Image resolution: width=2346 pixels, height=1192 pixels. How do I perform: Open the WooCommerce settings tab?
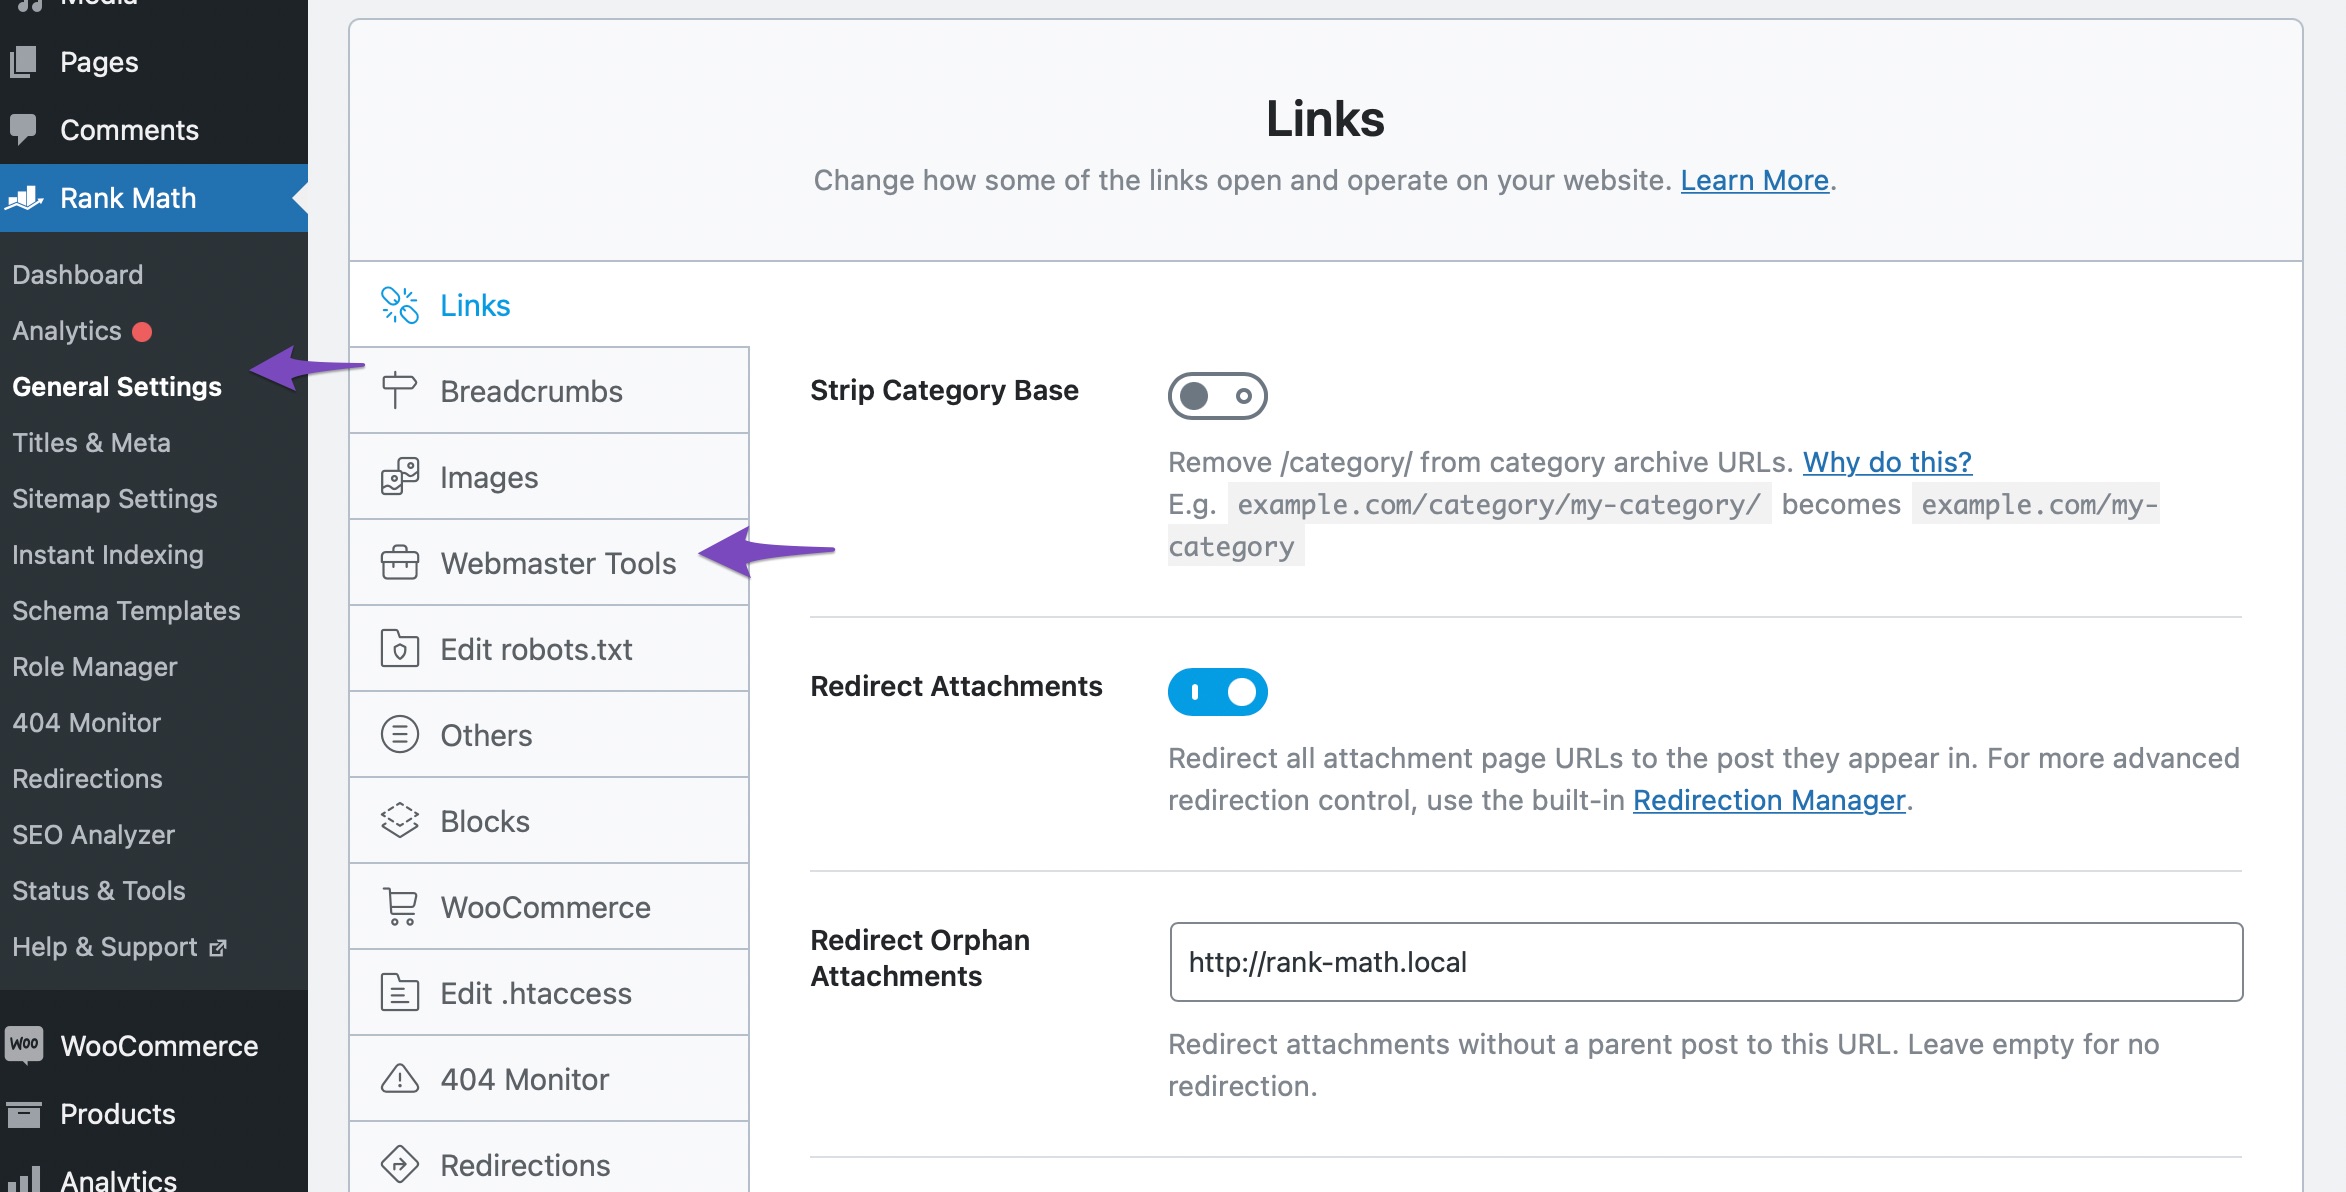[x=549, y=907]
